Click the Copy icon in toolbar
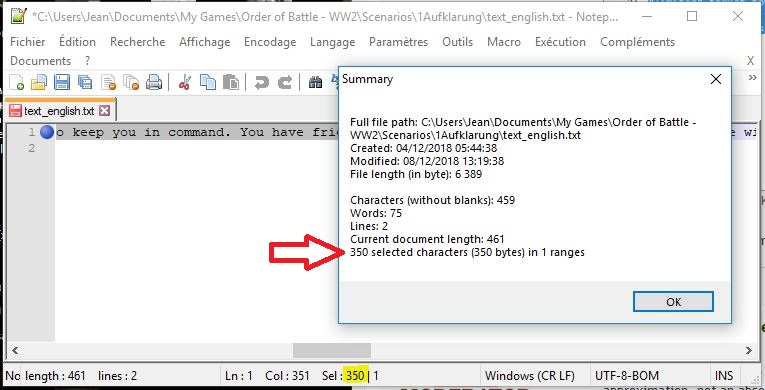765x390 pixels. [208, 82]
